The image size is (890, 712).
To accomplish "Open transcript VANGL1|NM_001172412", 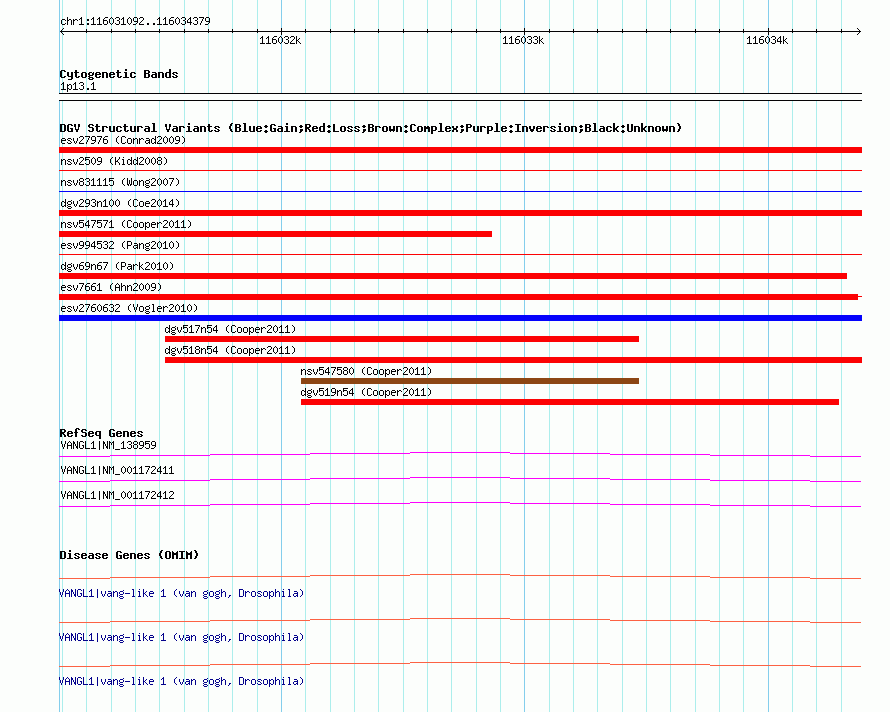I will click(117, 495).
